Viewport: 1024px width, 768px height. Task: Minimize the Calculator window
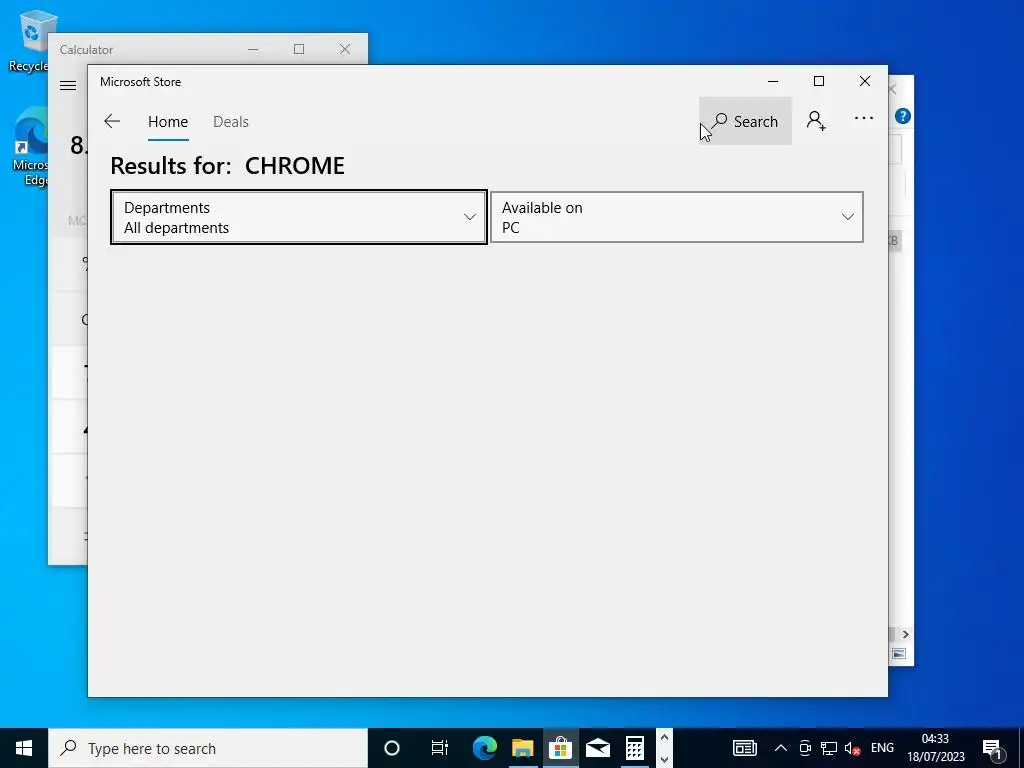[253, 49]
